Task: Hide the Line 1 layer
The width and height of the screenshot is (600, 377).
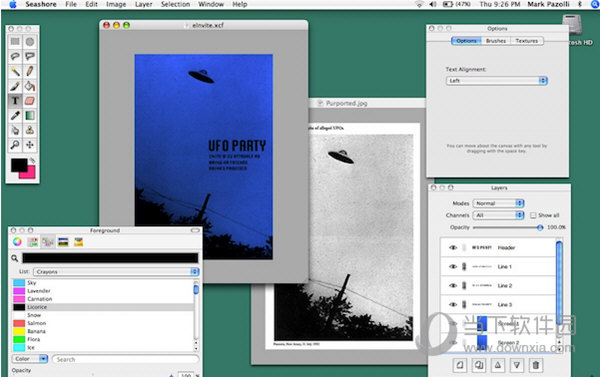Action: point(453,266)
